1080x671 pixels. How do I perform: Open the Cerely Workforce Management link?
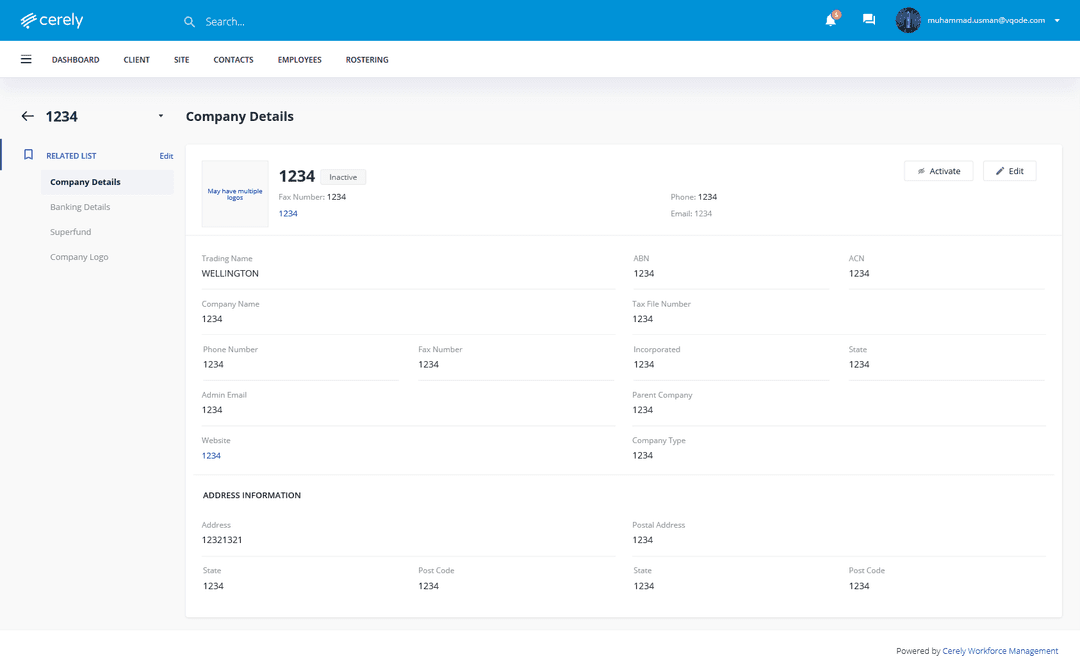pyautogui.click(x=1000, y=650)
